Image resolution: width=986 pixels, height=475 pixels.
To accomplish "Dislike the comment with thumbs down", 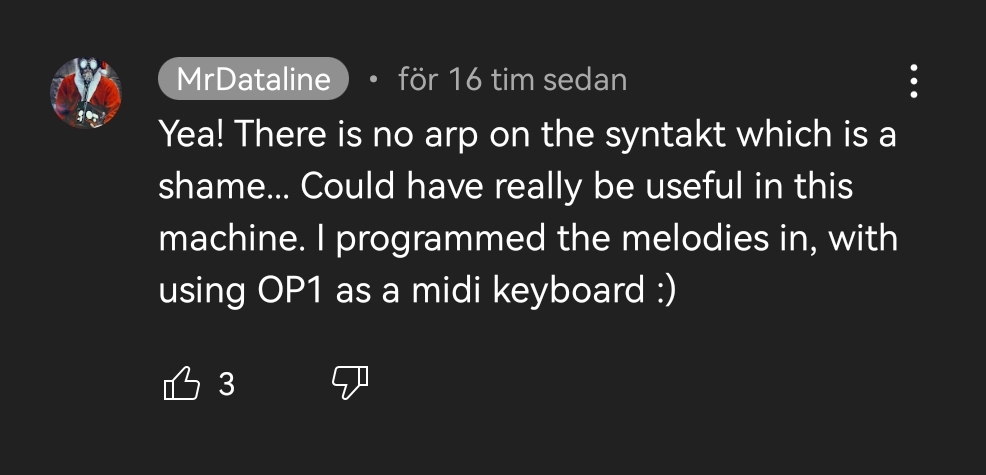I will [349, 383].
